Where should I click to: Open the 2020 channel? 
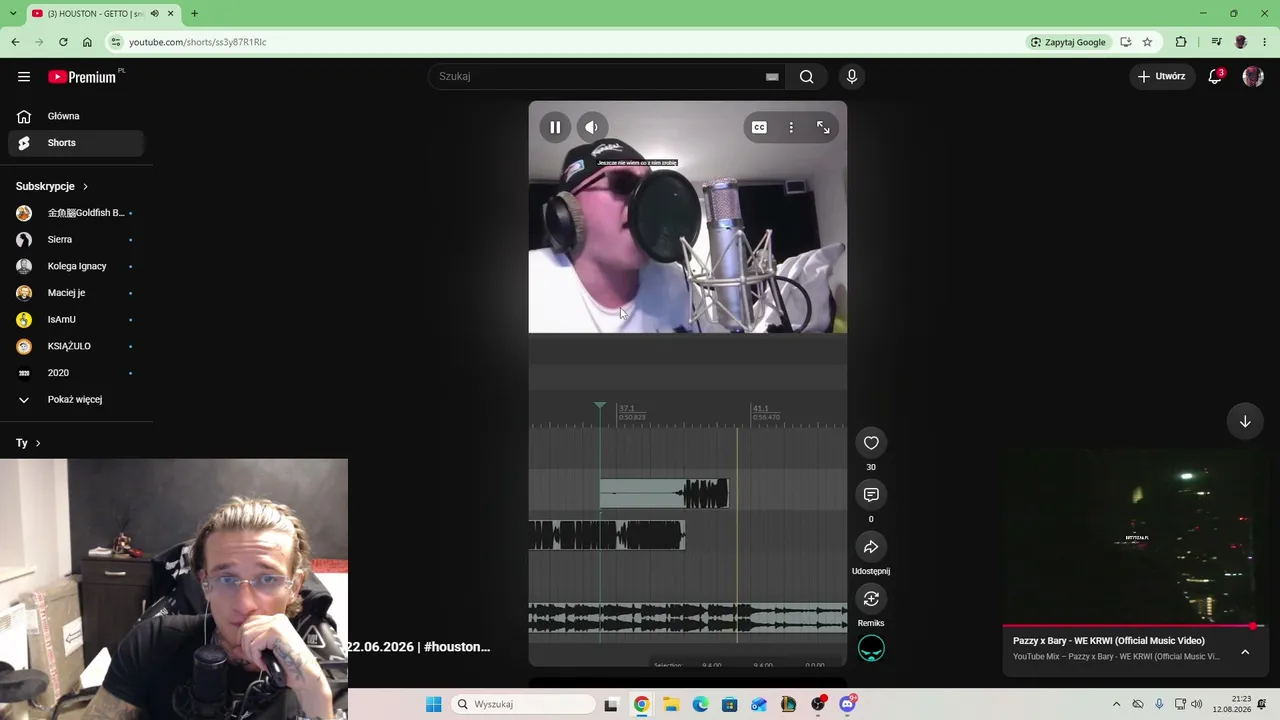pos(76,373)
